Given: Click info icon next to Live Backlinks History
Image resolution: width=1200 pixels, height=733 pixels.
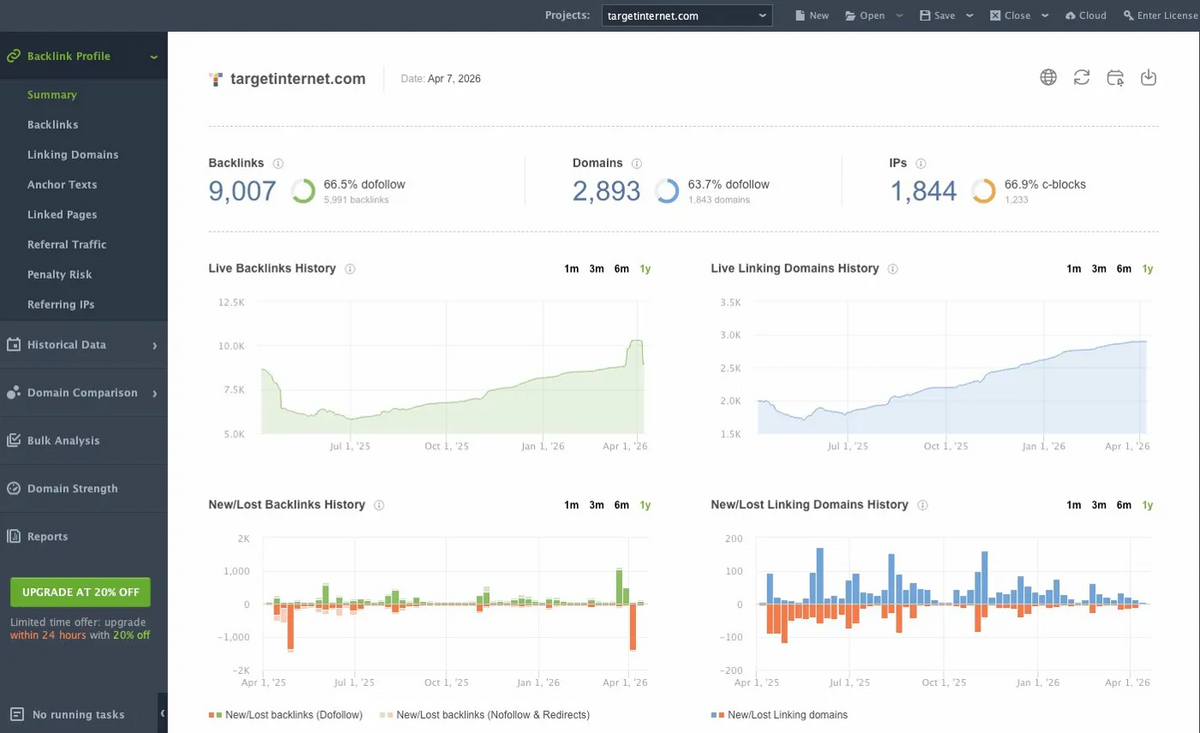Looking at the screenshot, I should [x=350, y=269].
